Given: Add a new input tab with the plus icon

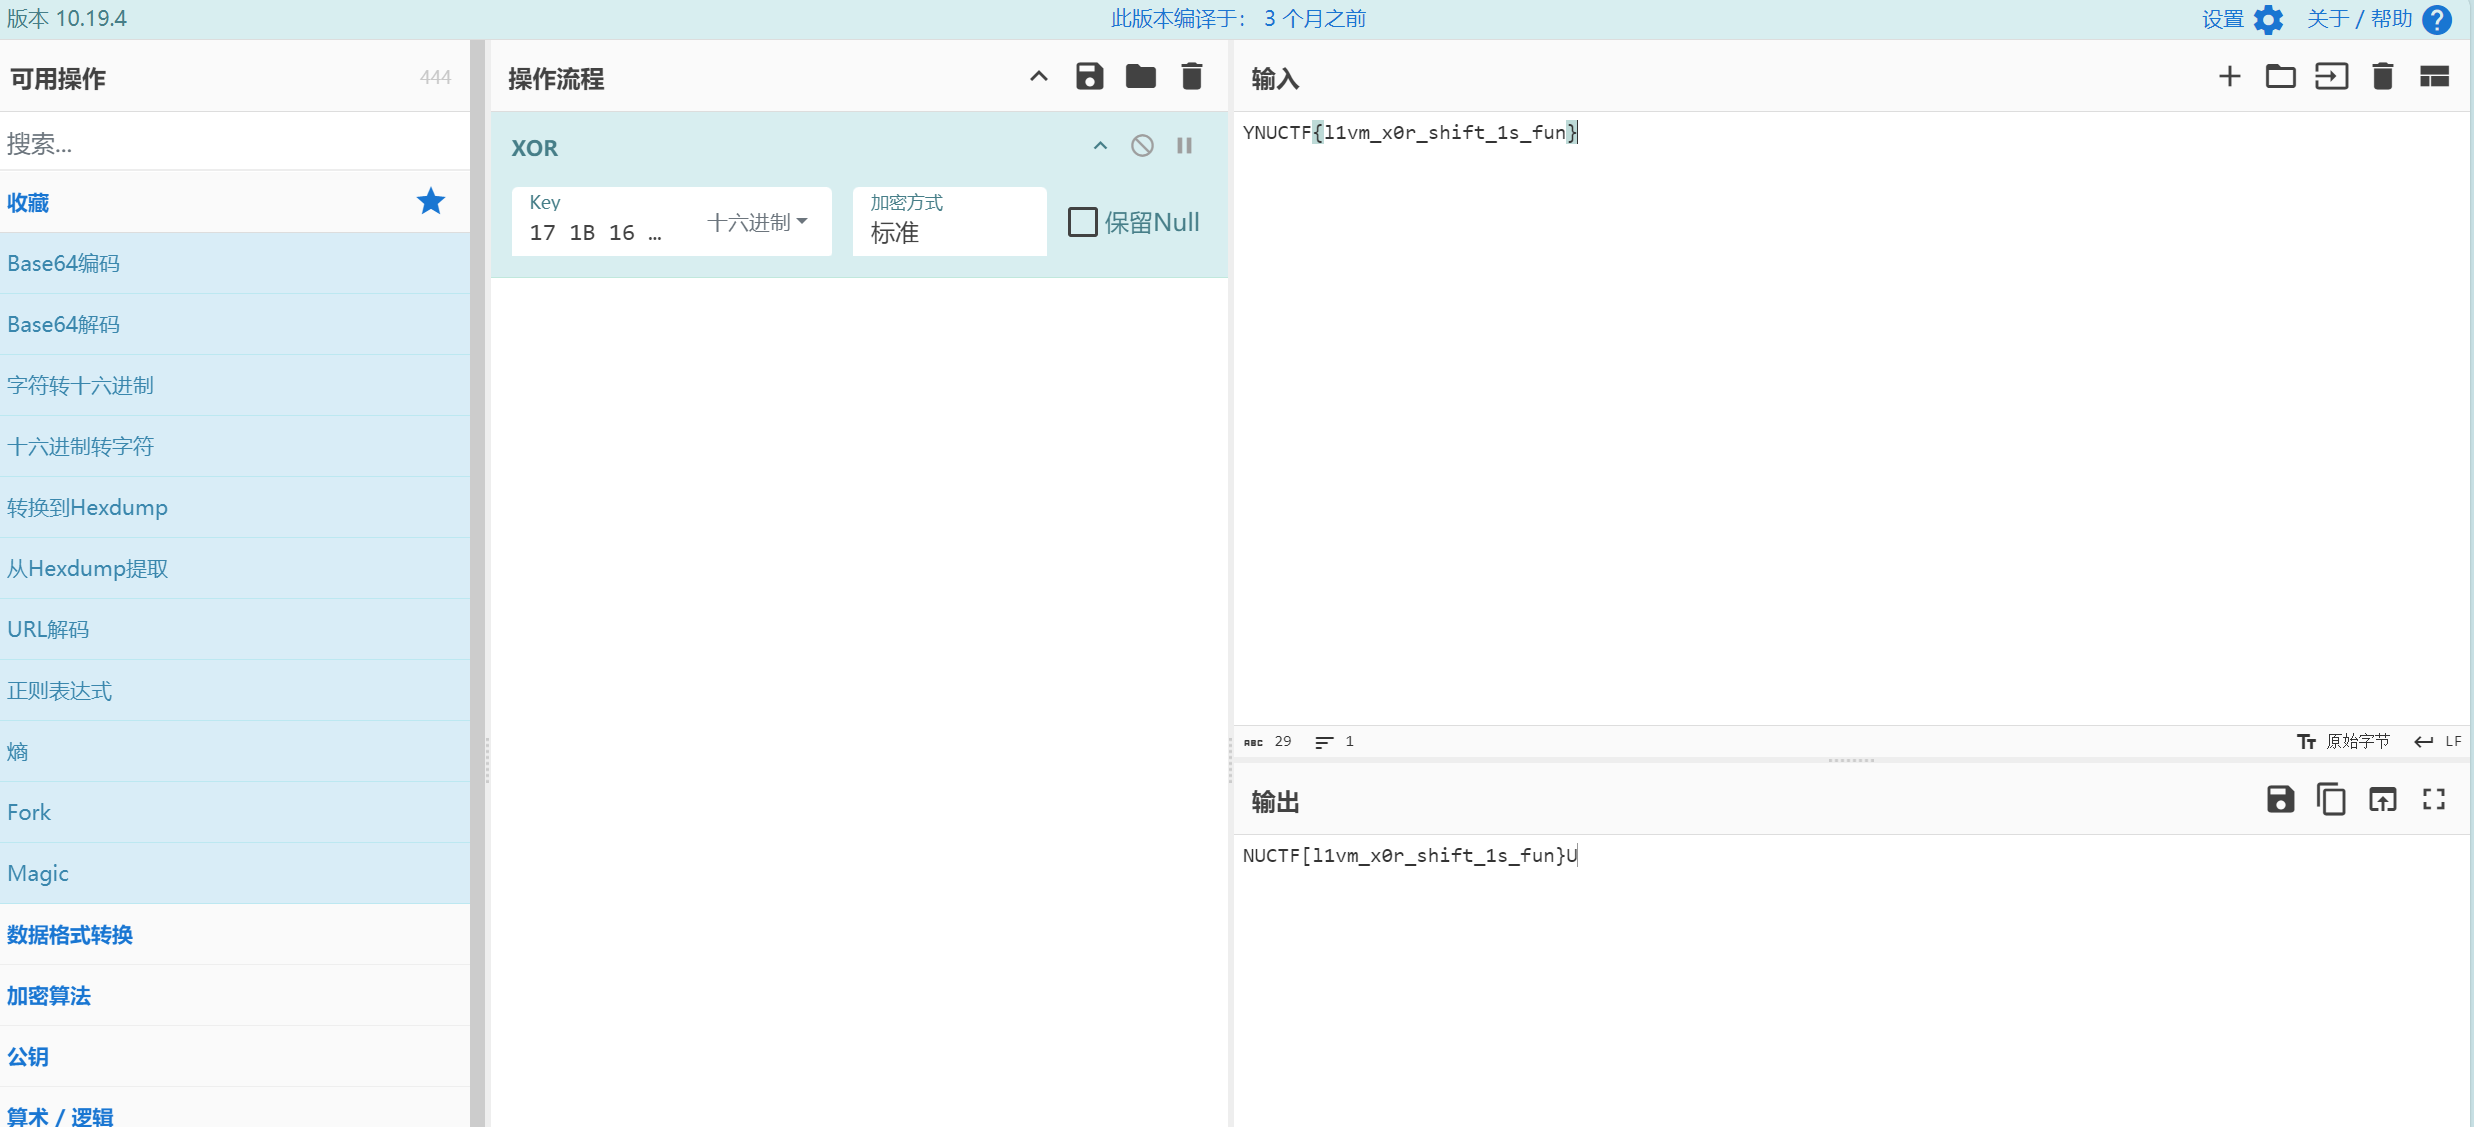Looking at the screenshot, I should [x=2229, y=77].
